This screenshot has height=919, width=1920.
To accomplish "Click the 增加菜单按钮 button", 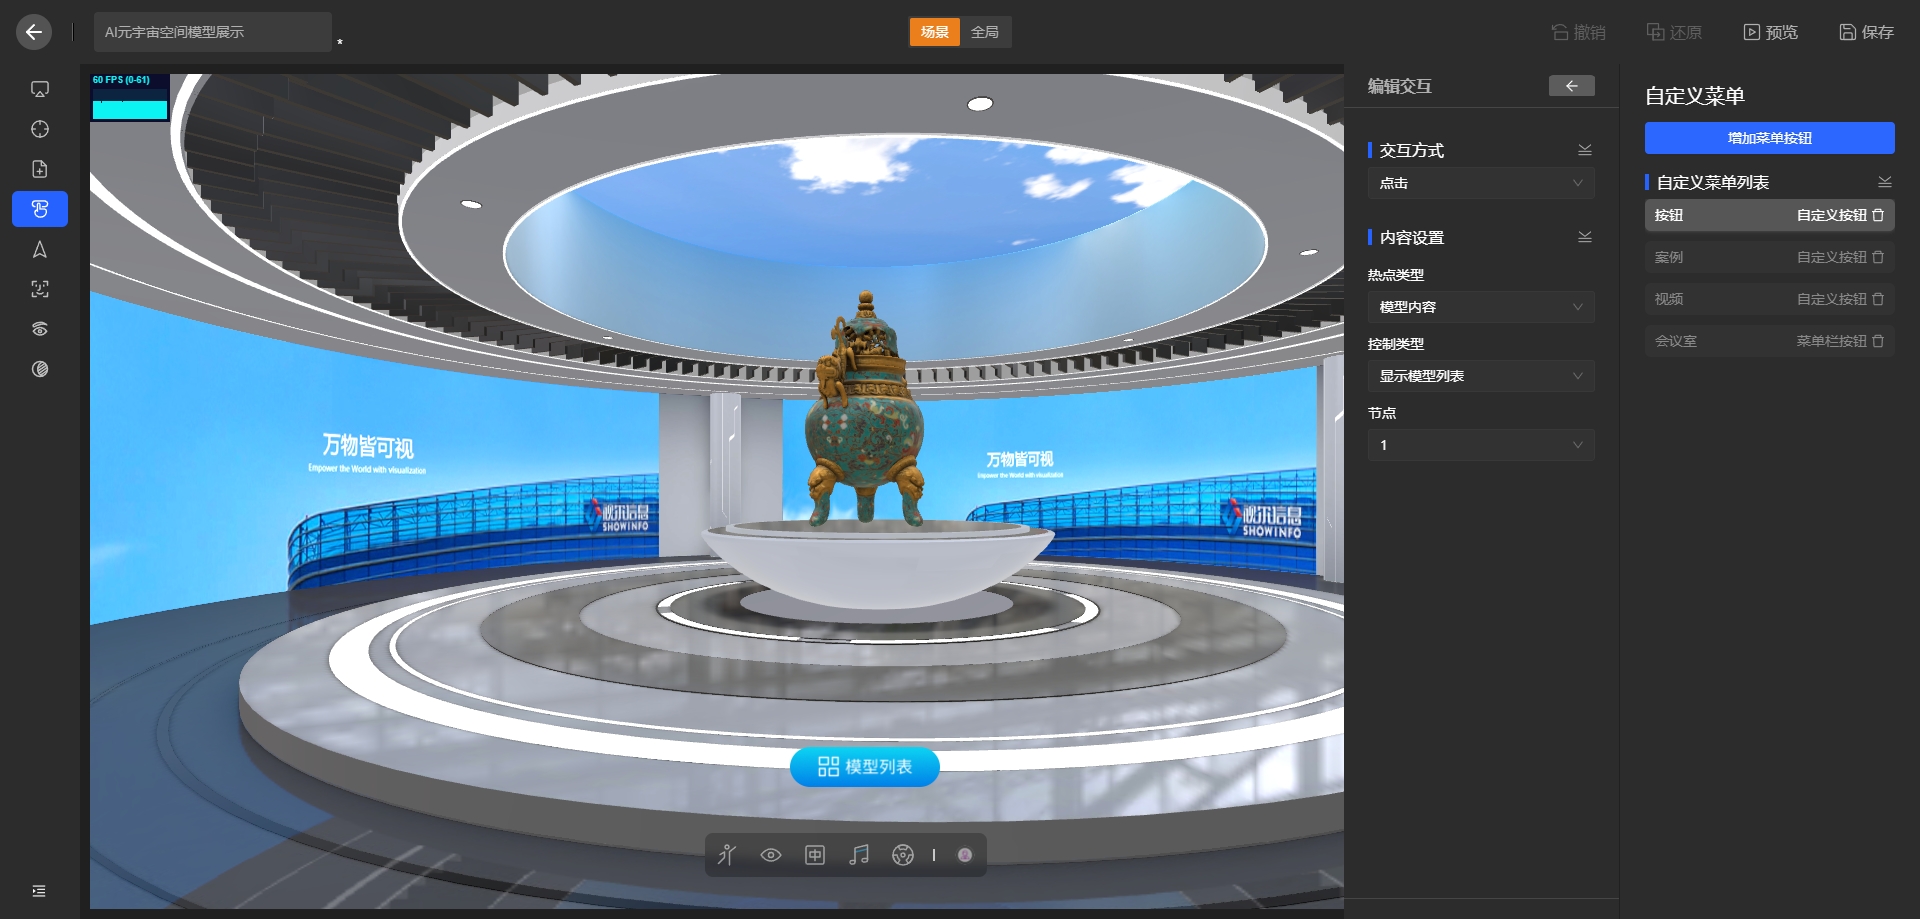I will coord(1769,138).
